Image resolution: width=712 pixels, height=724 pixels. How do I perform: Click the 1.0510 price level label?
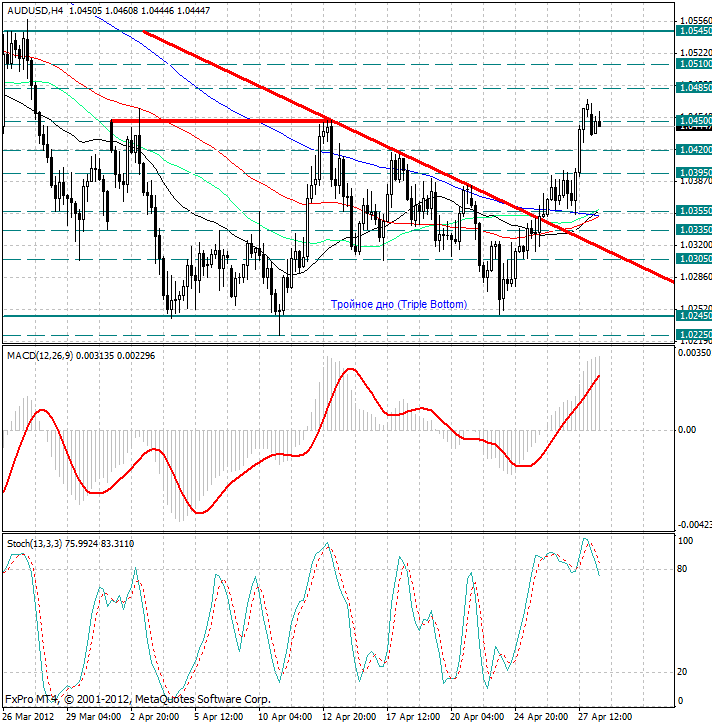pos(694,64)
